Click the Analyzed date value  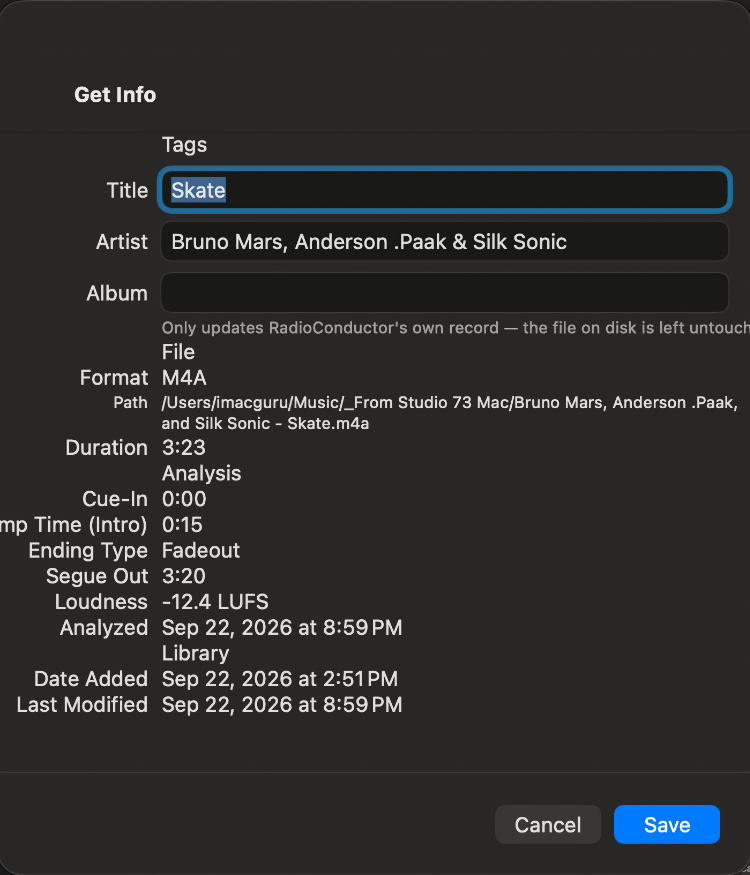point(282,628)
